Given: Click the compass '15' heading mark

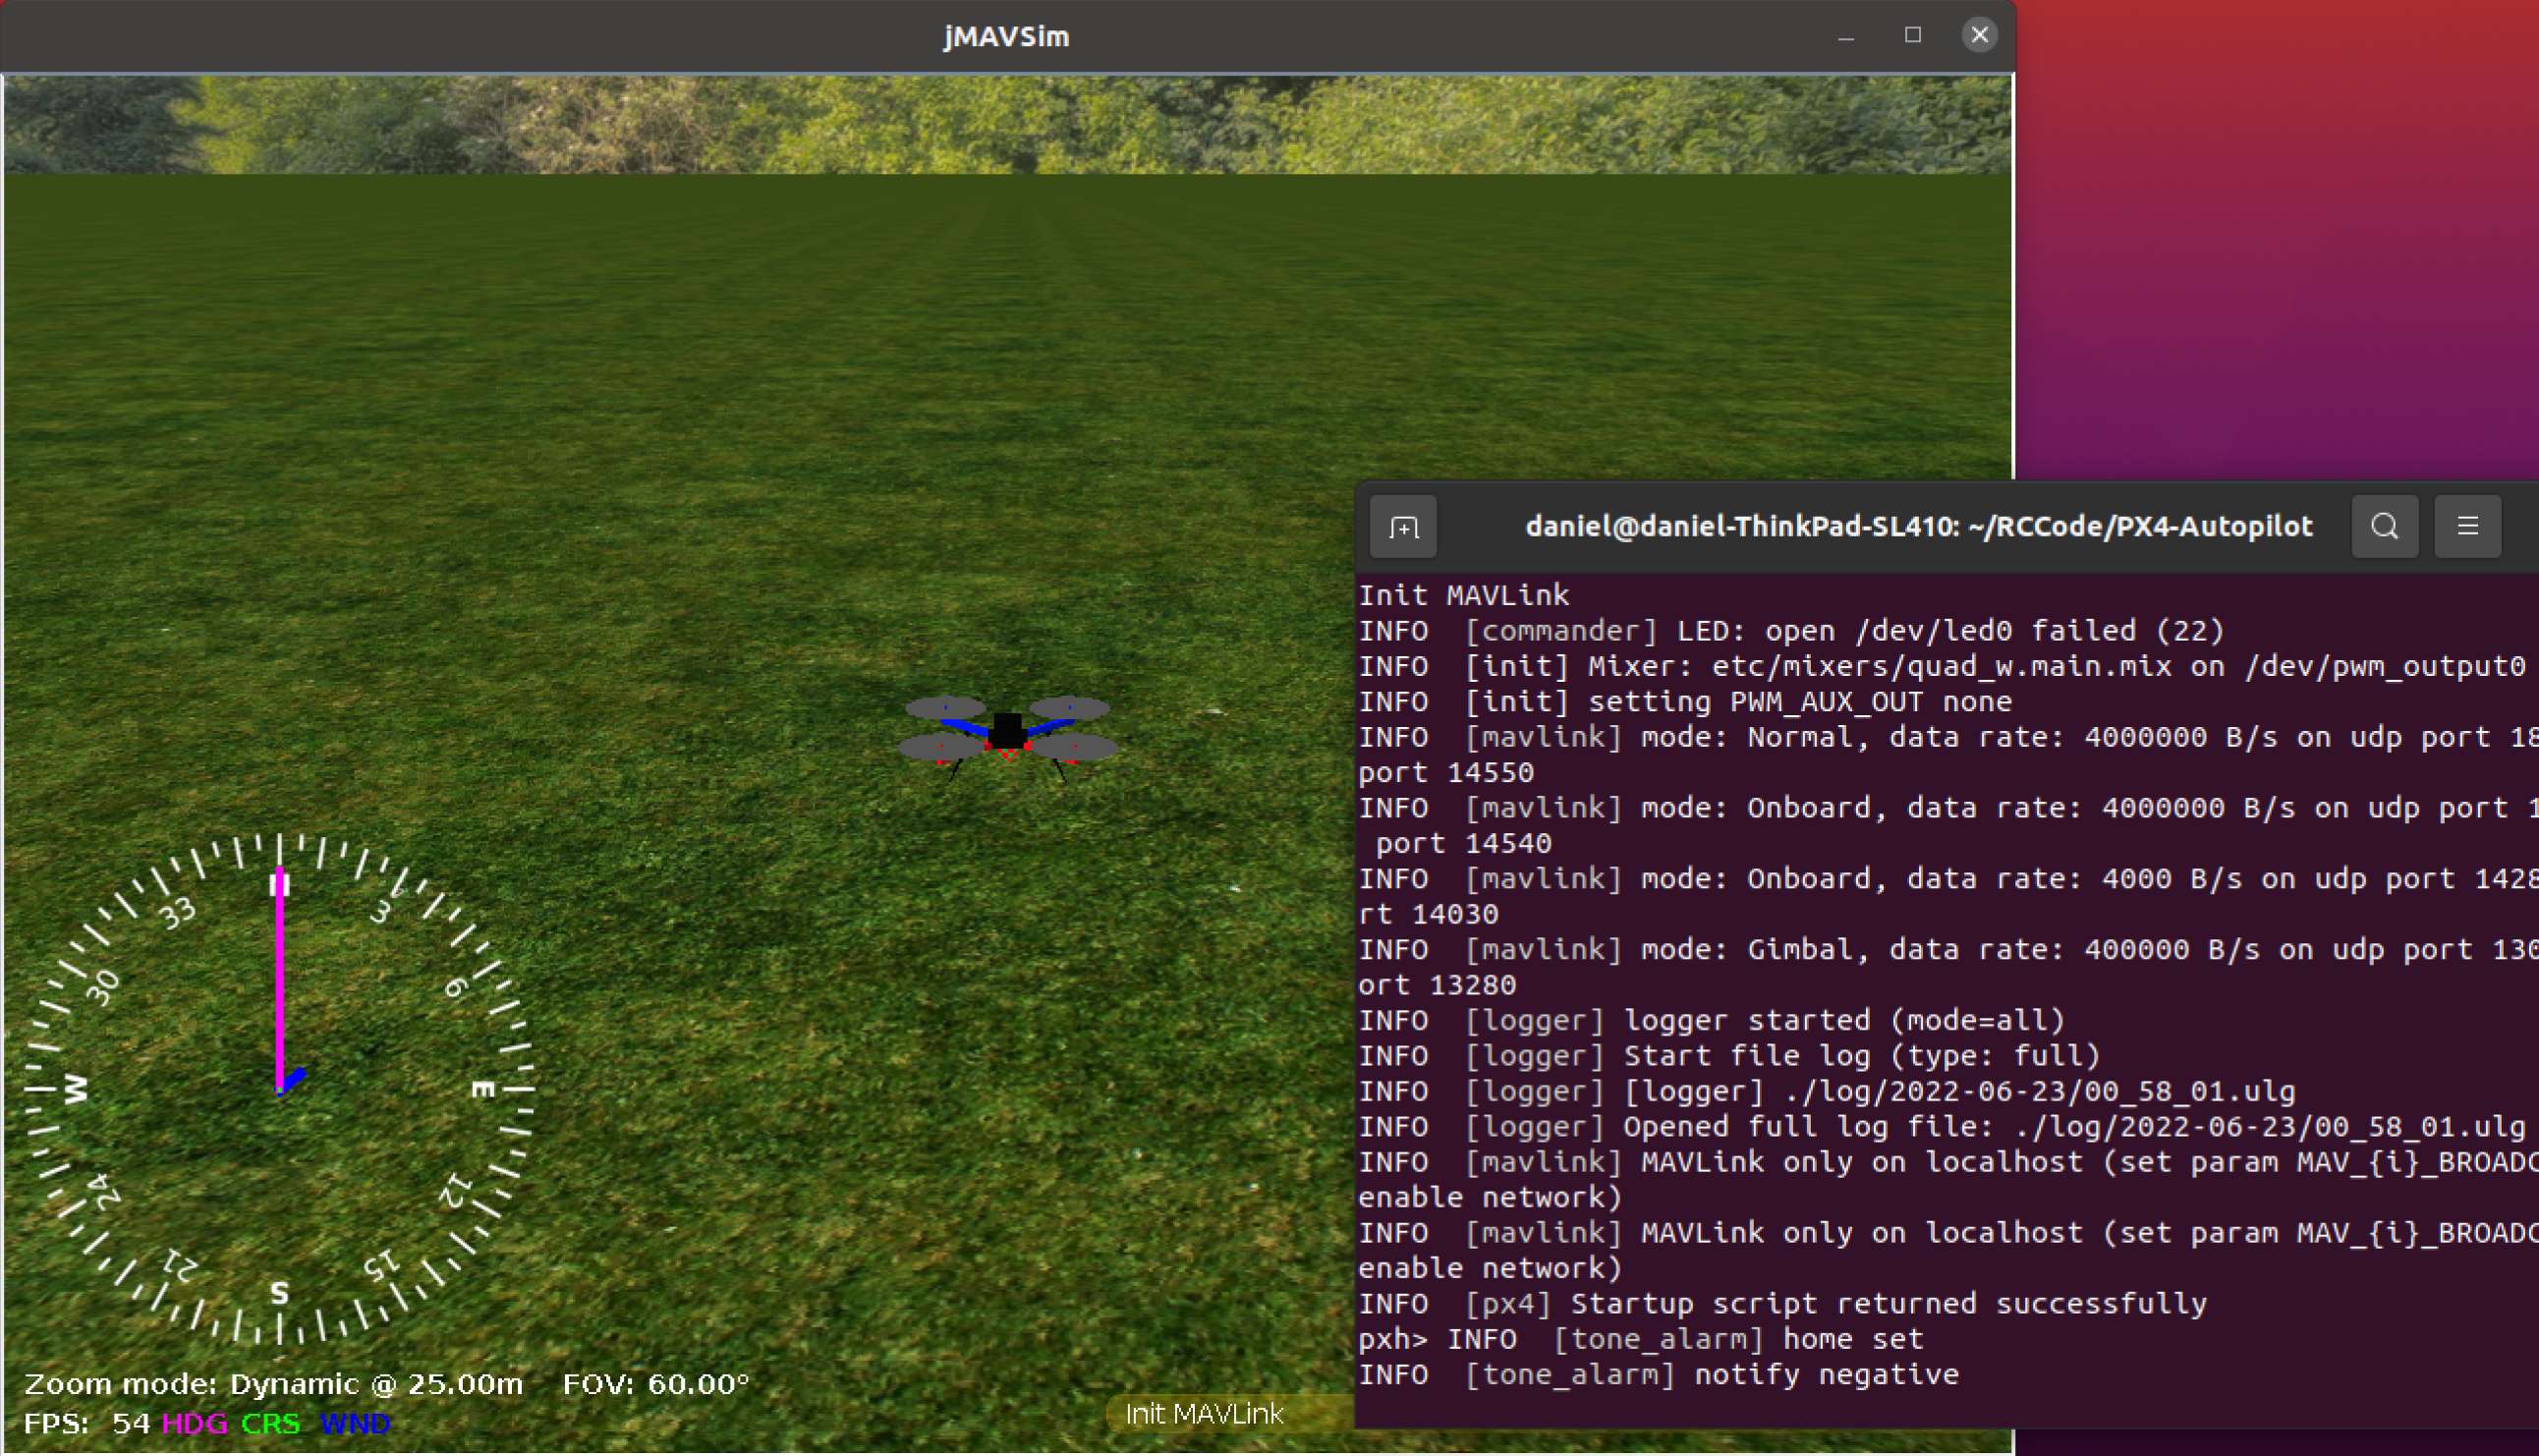Looking at the screenshot, I should pos(381,1266).
